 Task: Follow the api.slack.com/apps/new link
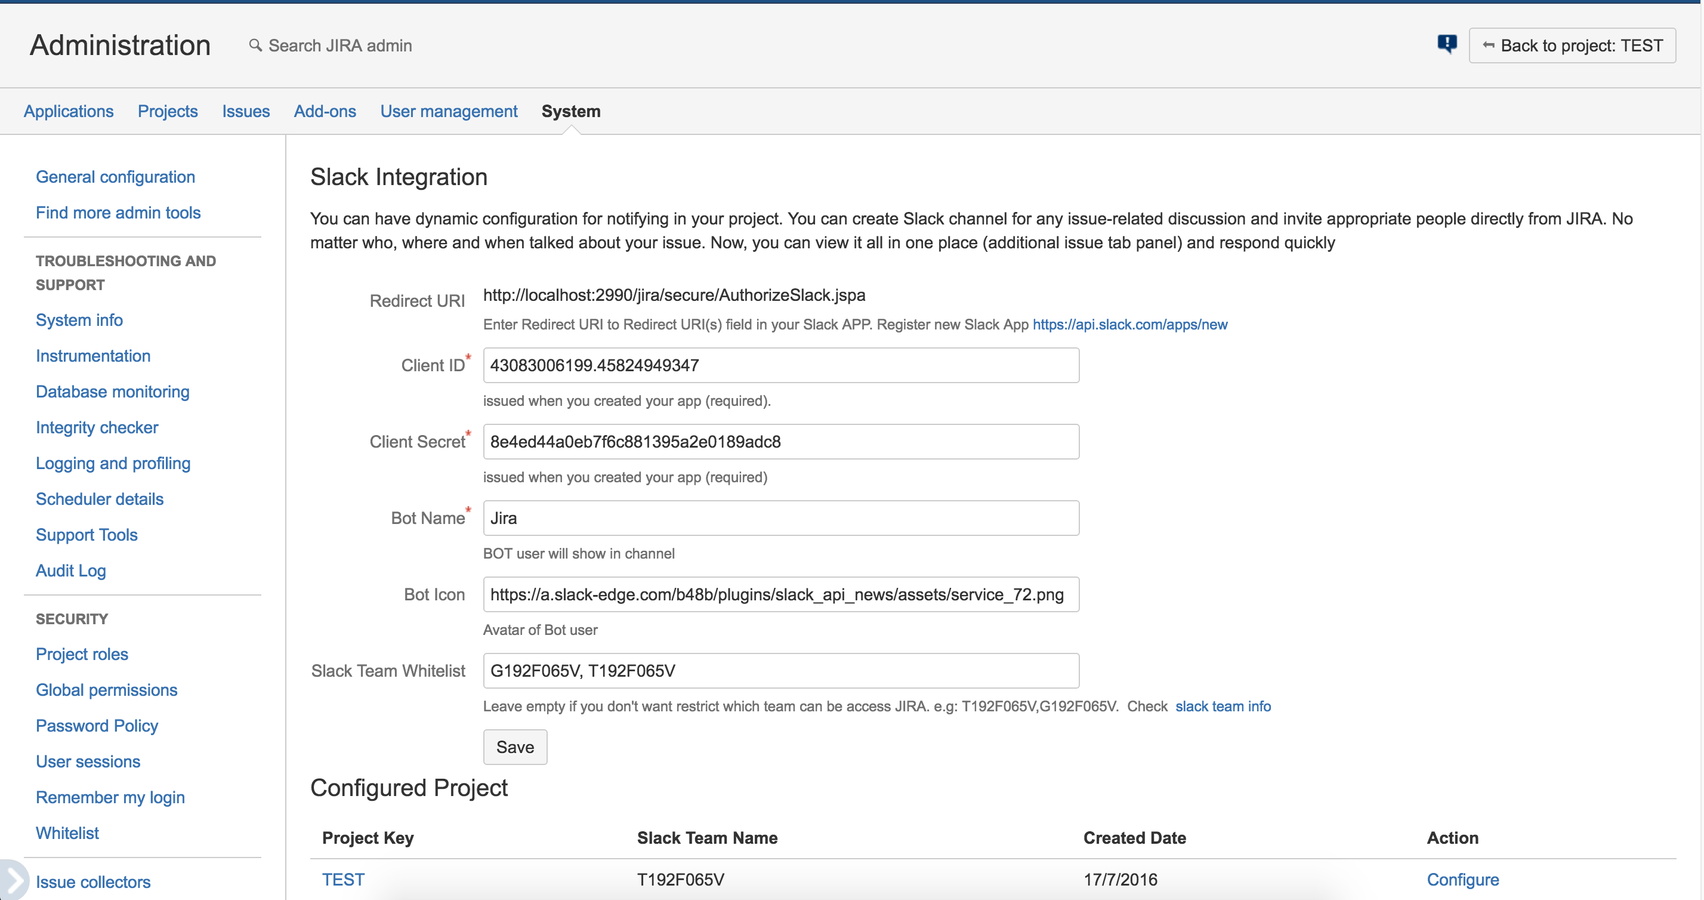tap(1130, 324)
